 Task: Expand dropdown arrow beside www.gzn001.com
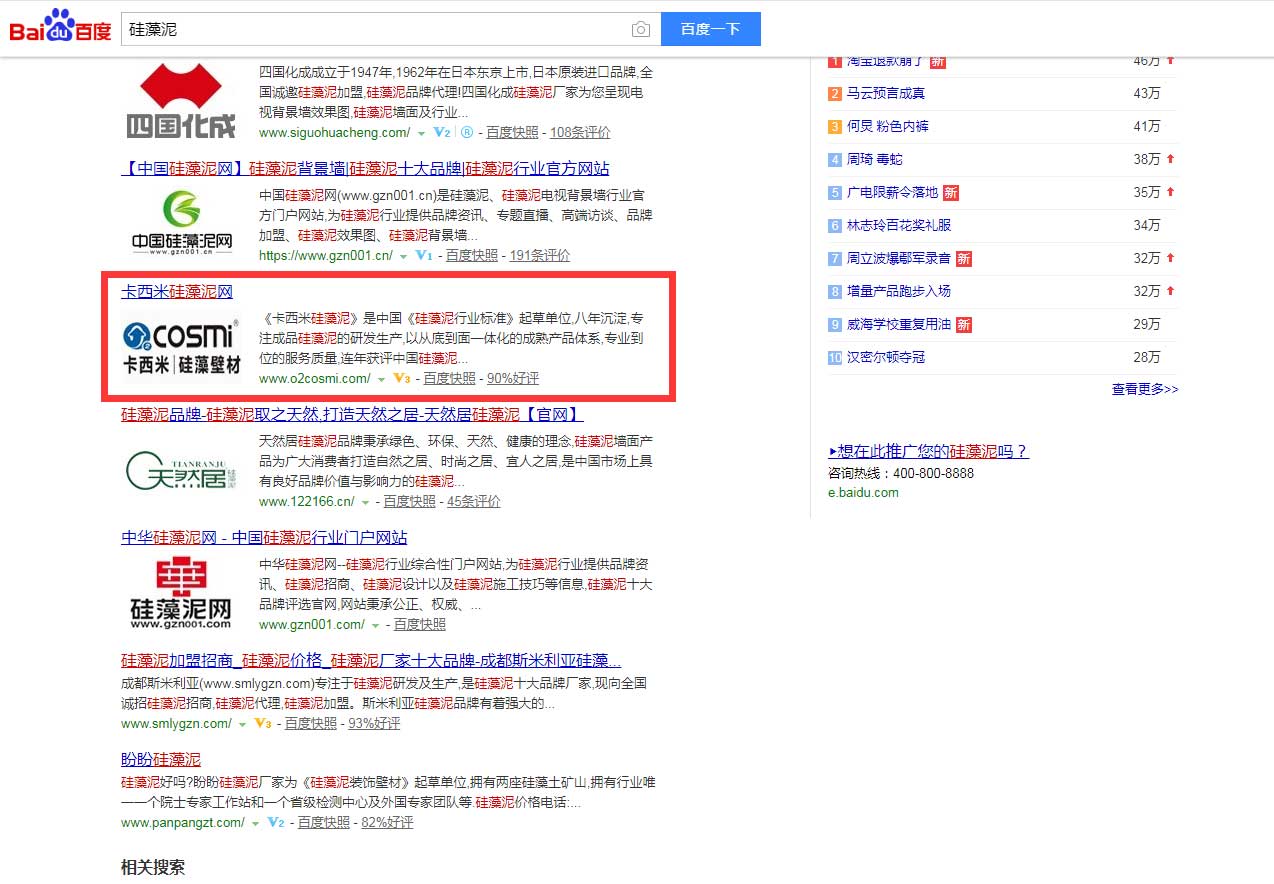tap(376, 626)
